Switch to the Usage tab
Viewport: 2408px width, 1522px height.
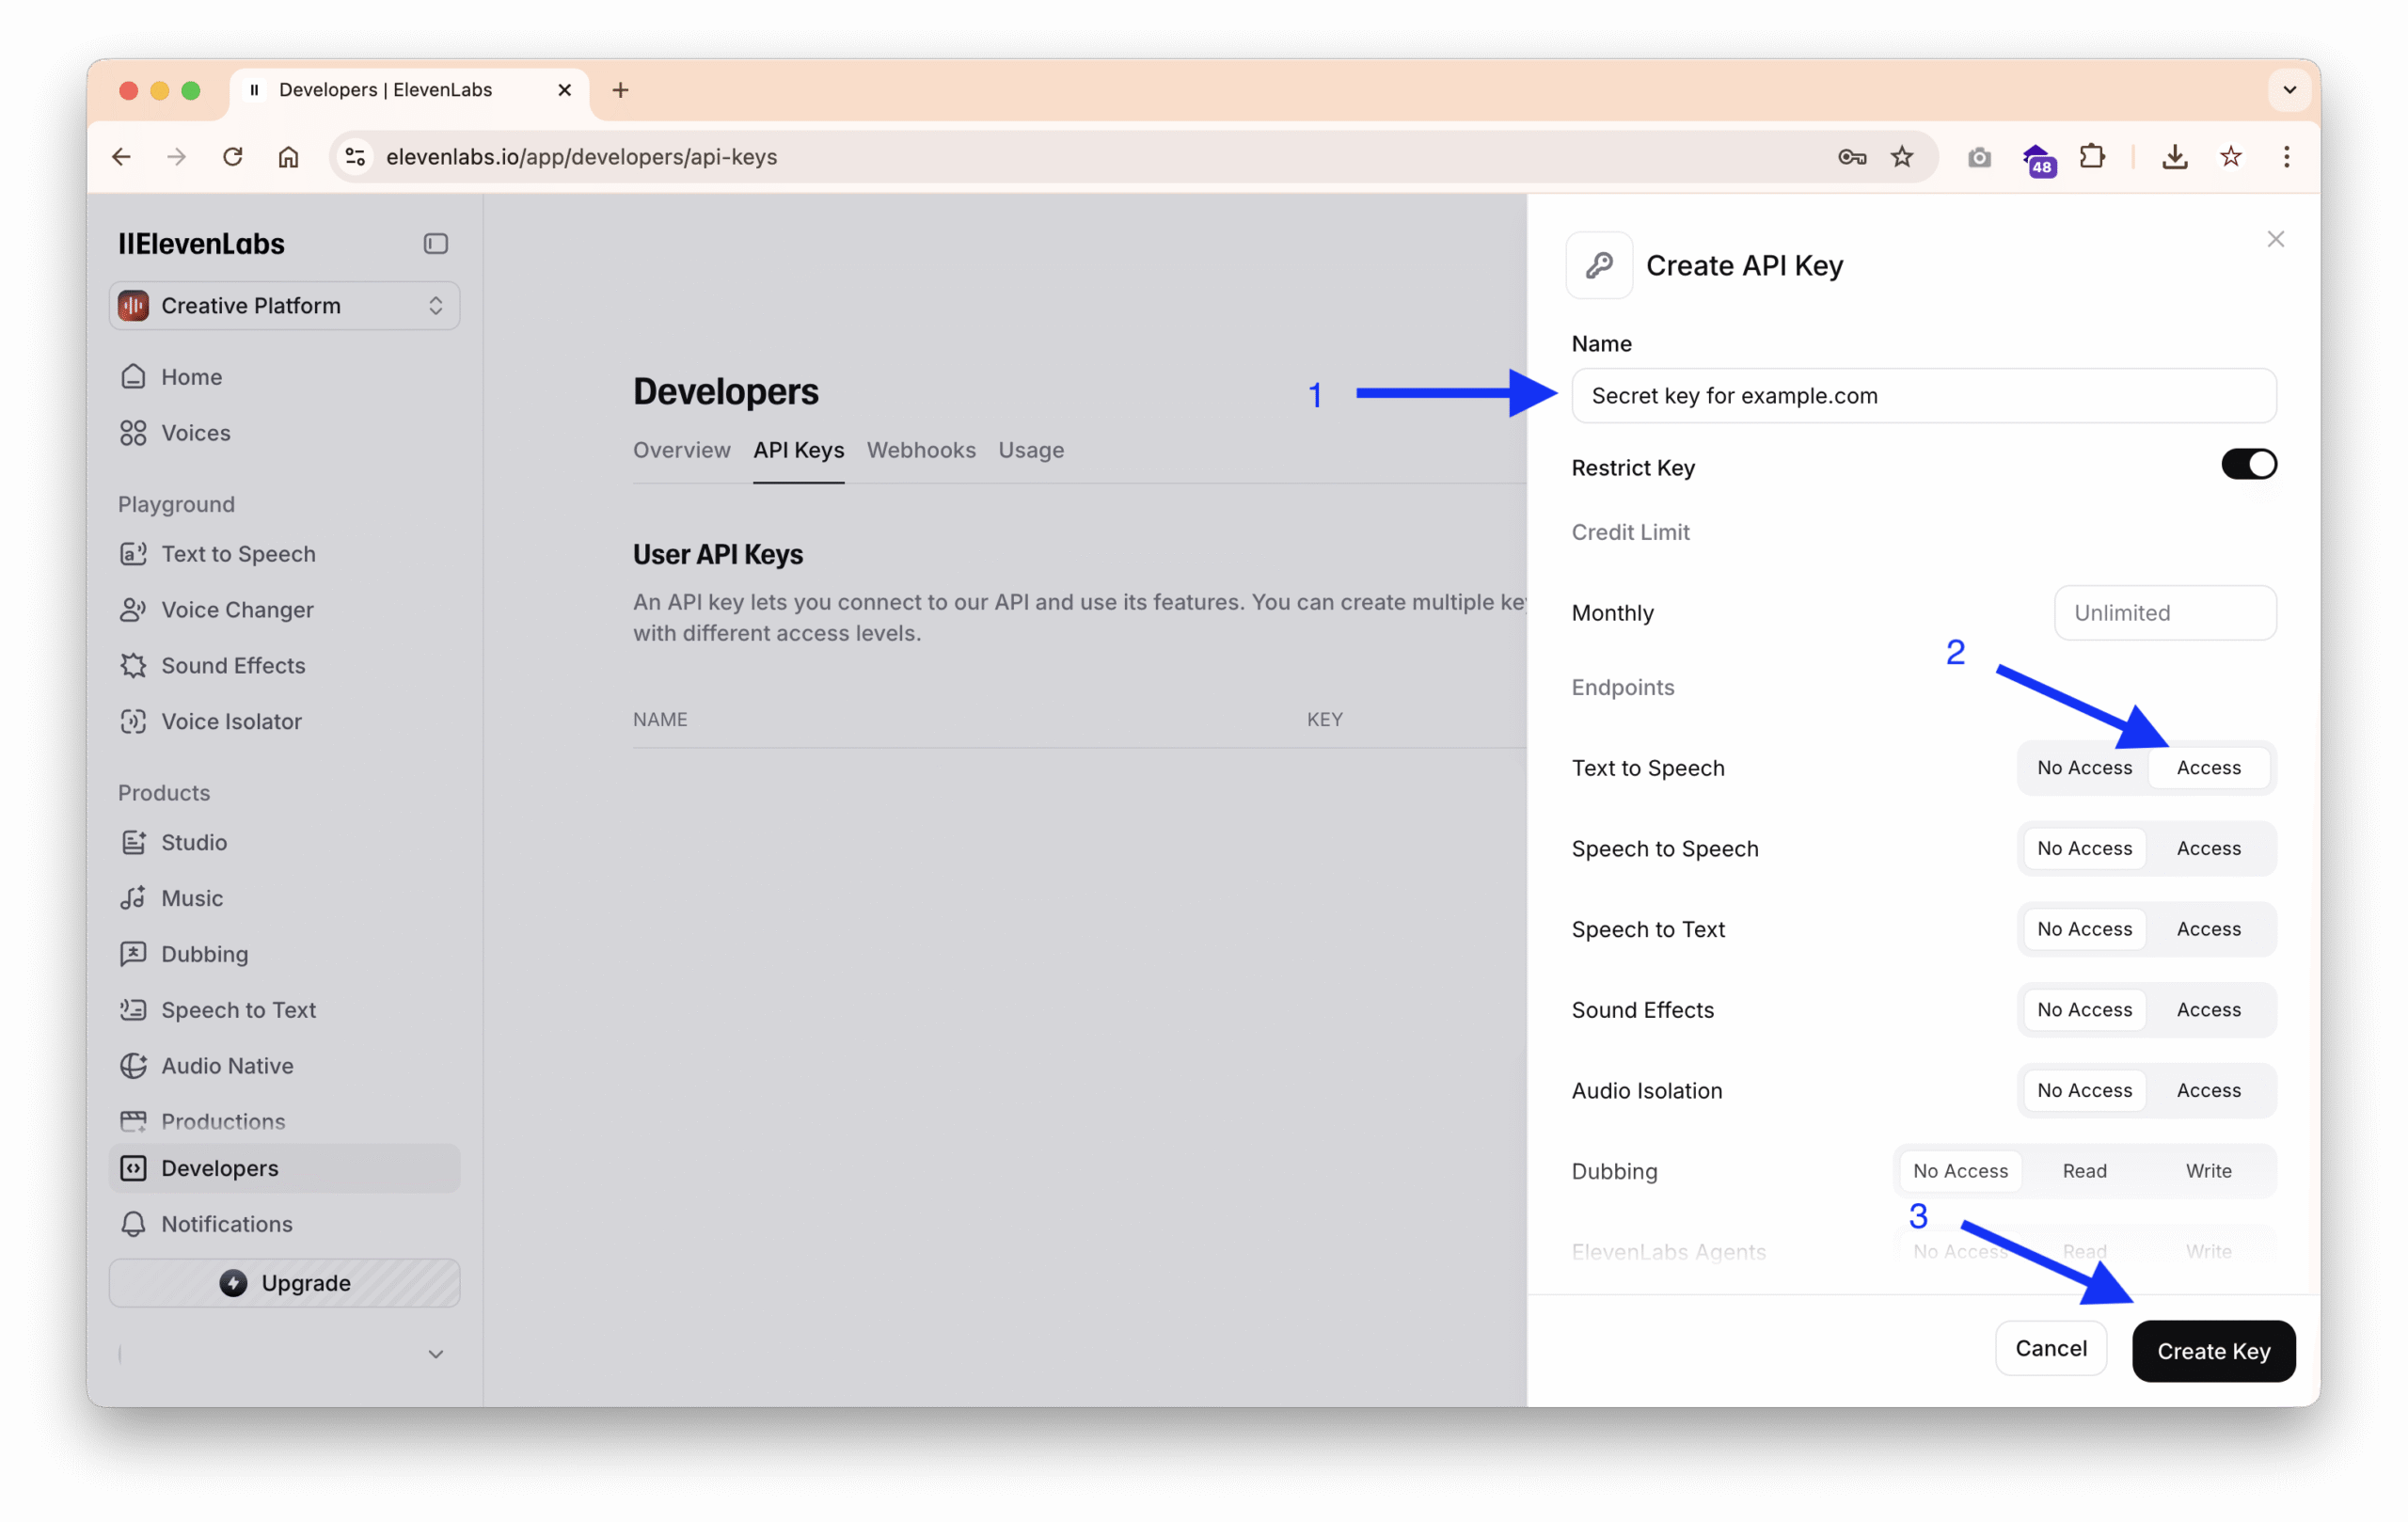[1030, 451]
